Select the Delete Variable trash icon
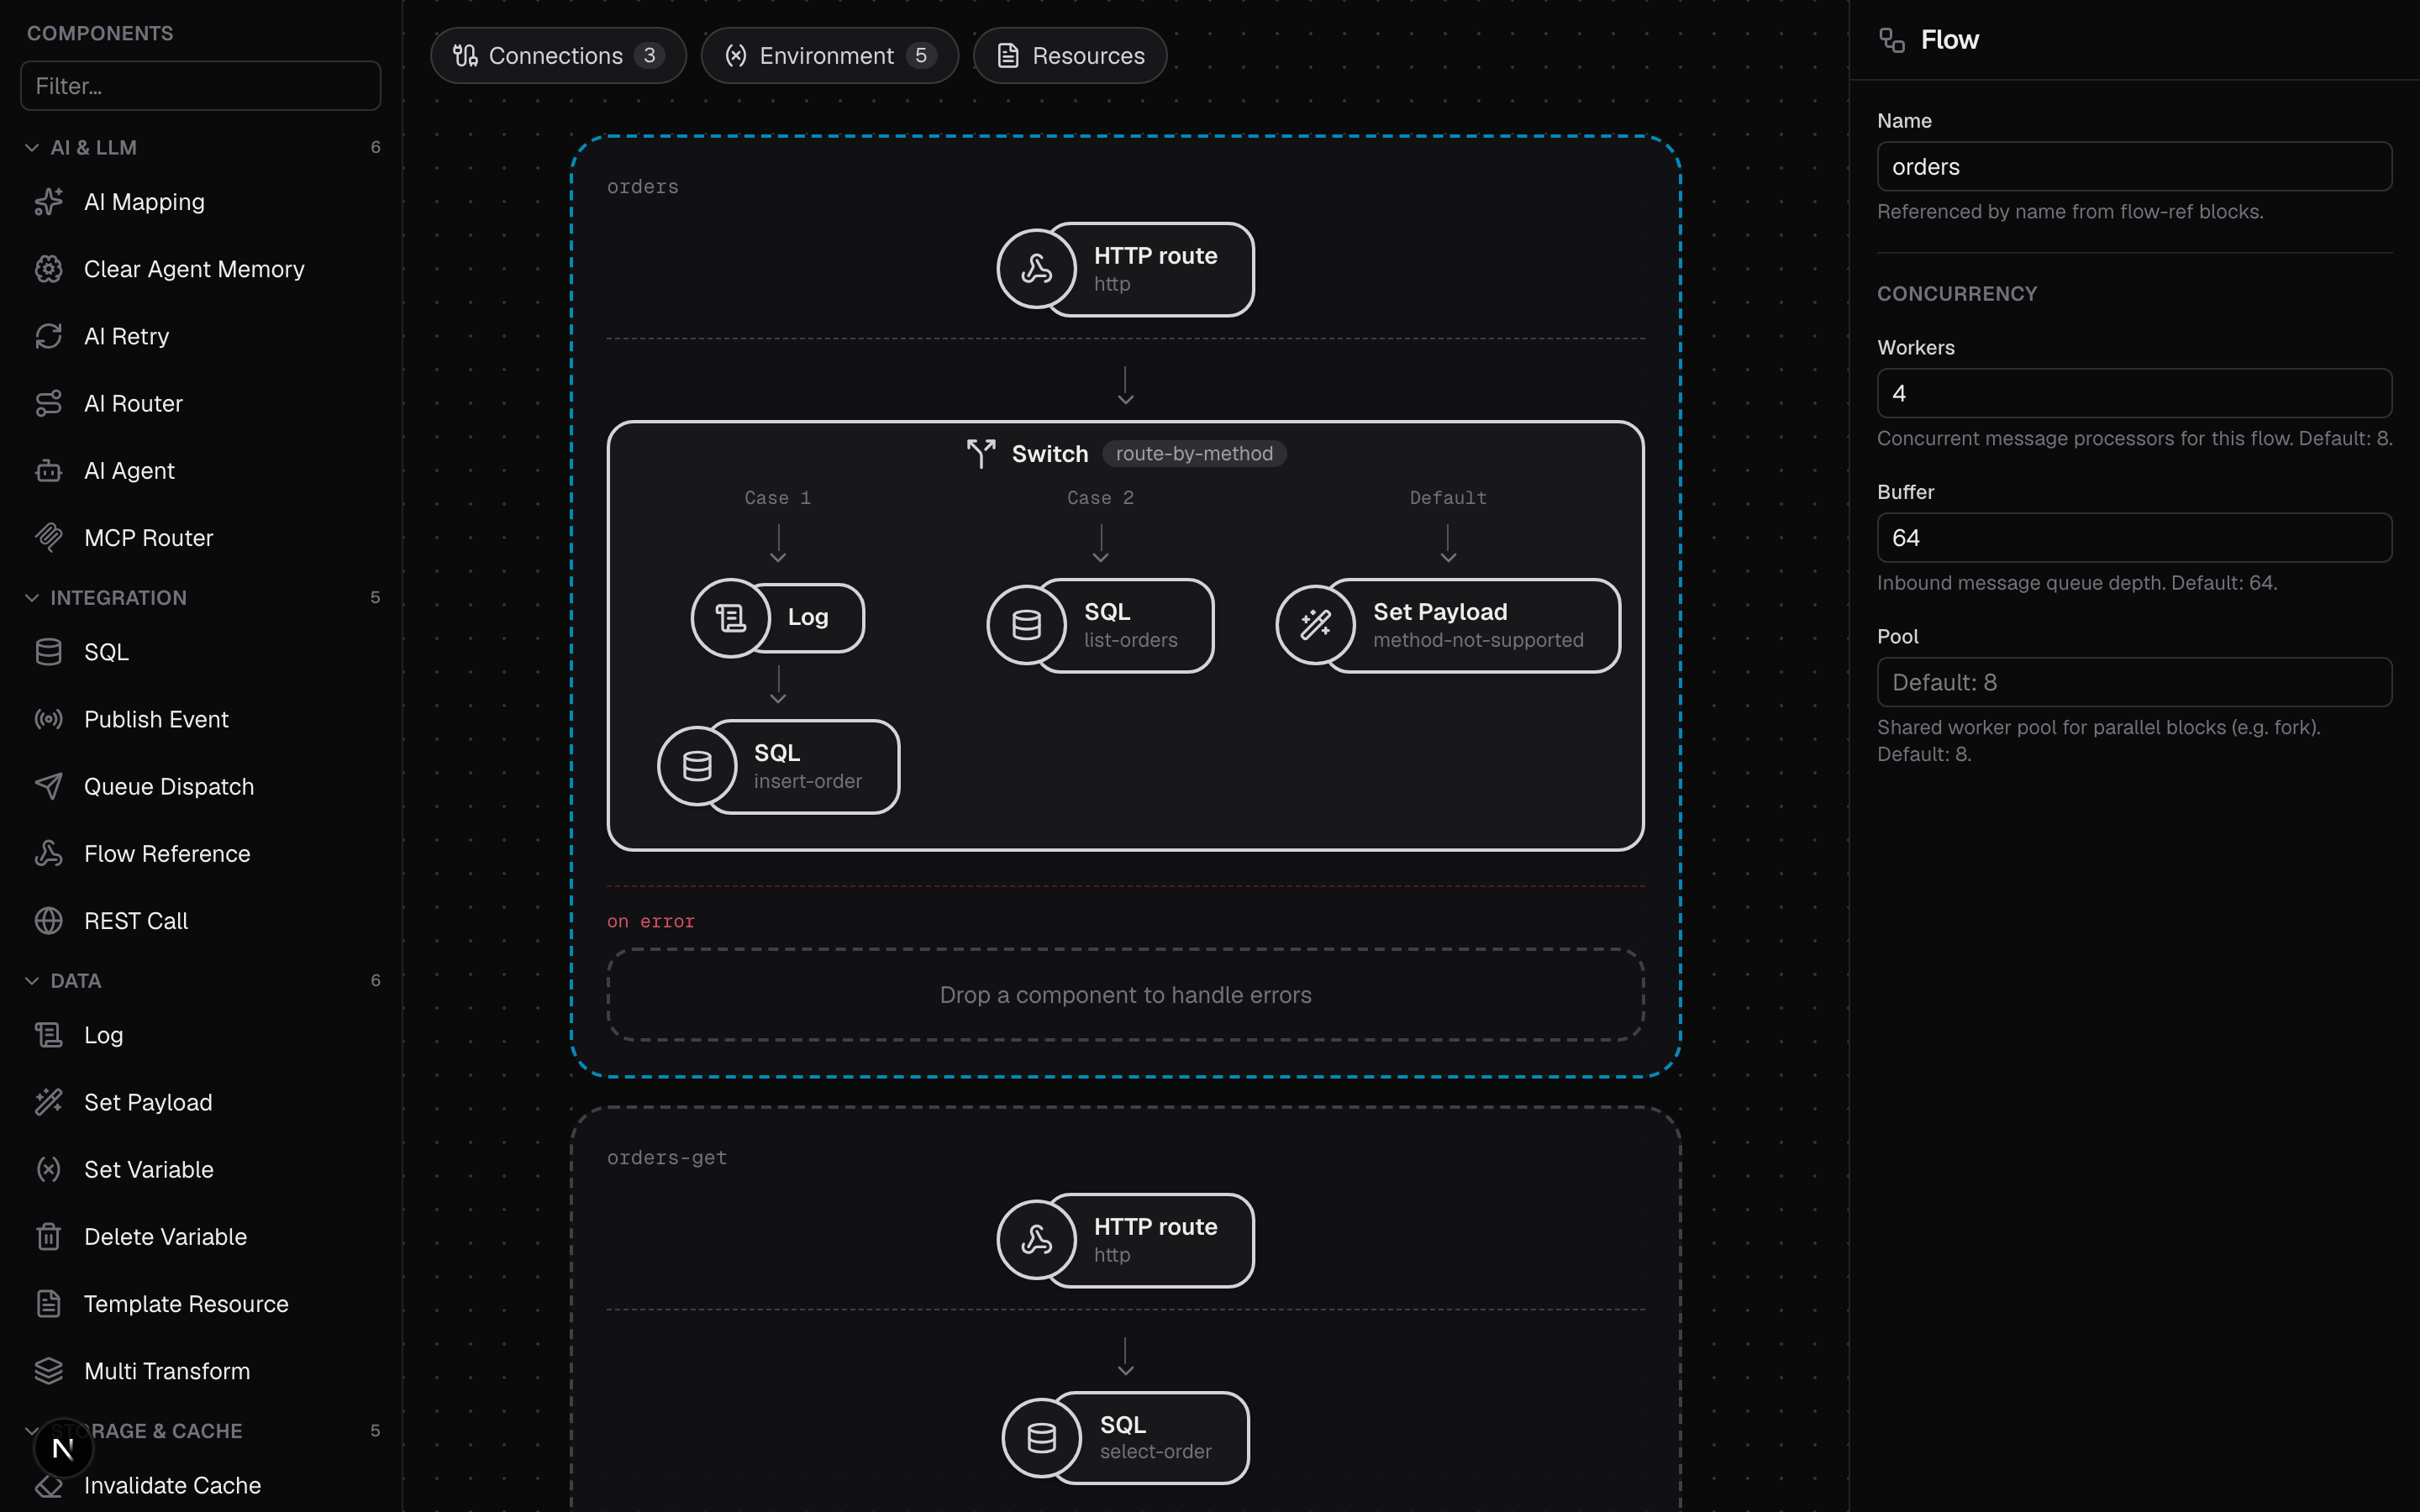 pos(48,1236)
